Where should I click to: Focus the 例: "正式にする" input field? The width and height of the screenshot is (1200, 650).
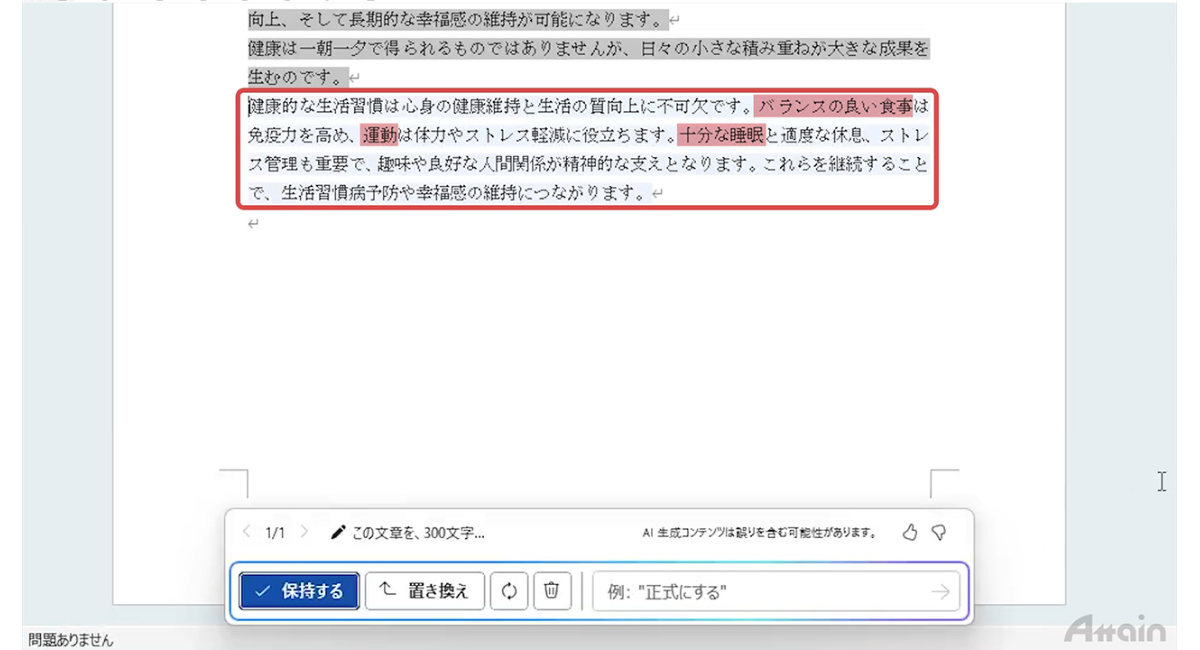pyautogui.click(x=760, y=592)
